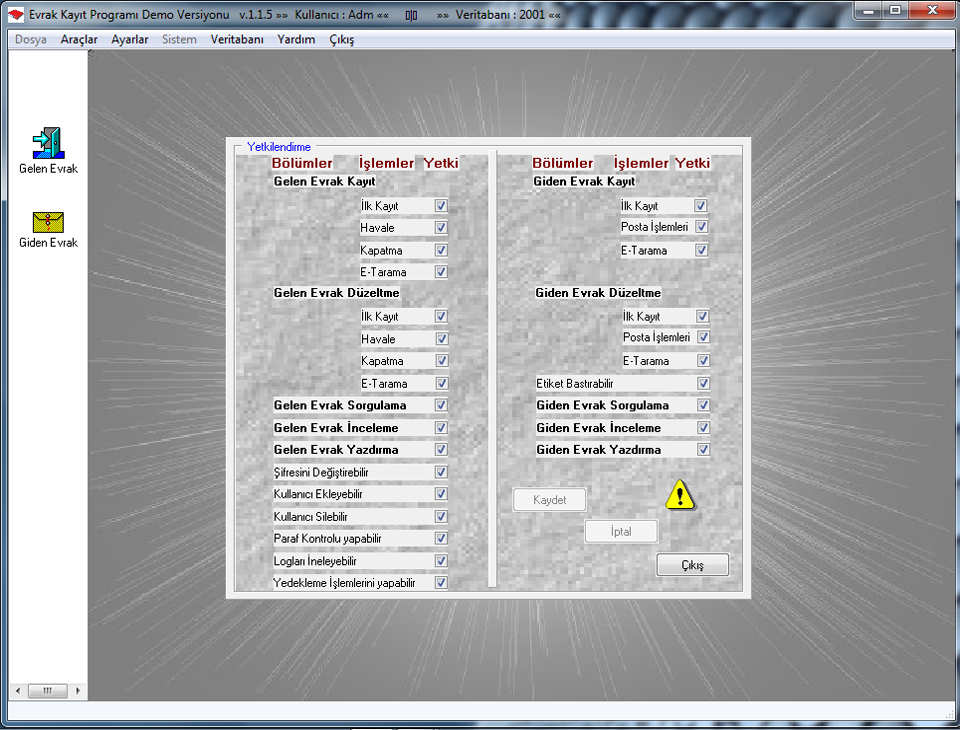Screen dimensions: 960x730
Task: Toggle Kapatma under Gelen Evrak Kayıt
Action: pos(441,250)
